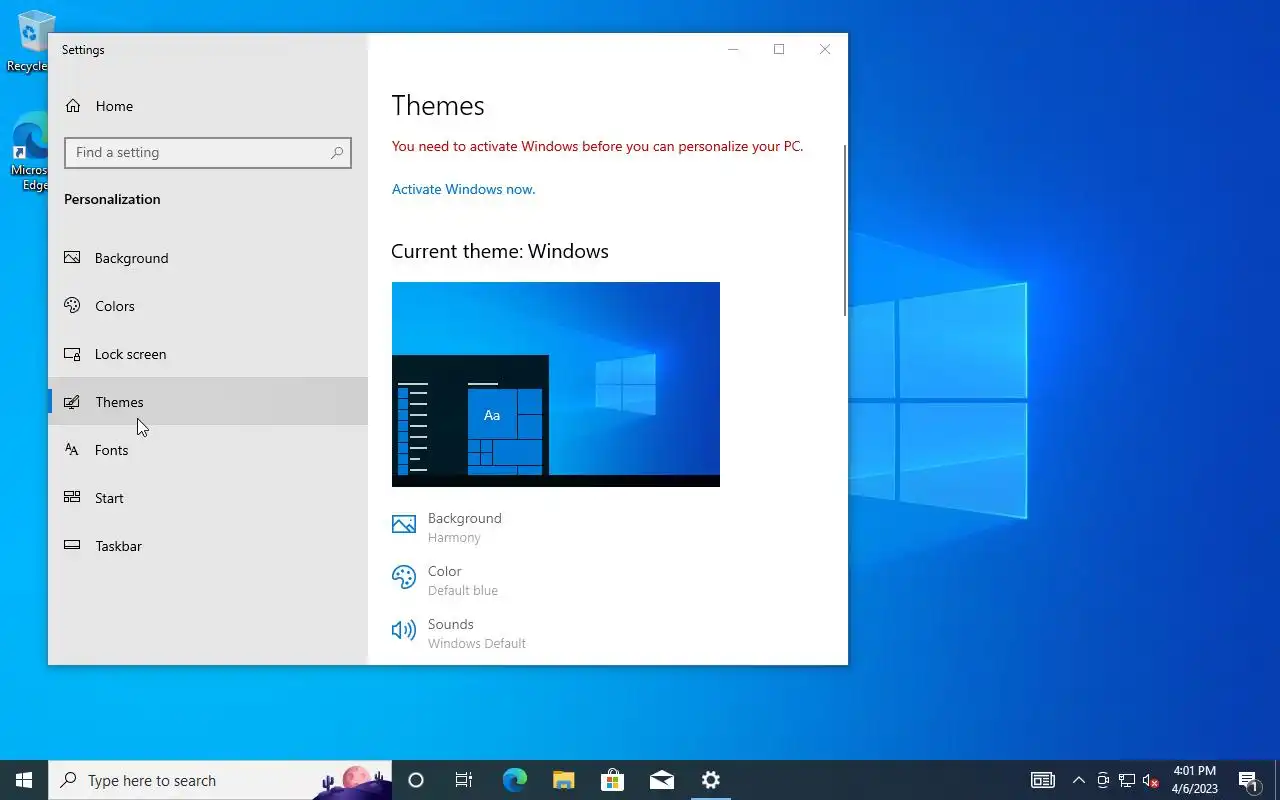
Task: Open the Colors settings page
Action: (208, 306)
